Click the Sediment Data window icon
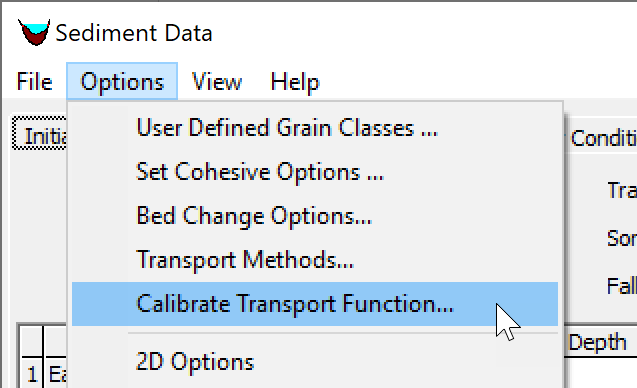This screenshot has width=637, height=388. tap(34, 32)
